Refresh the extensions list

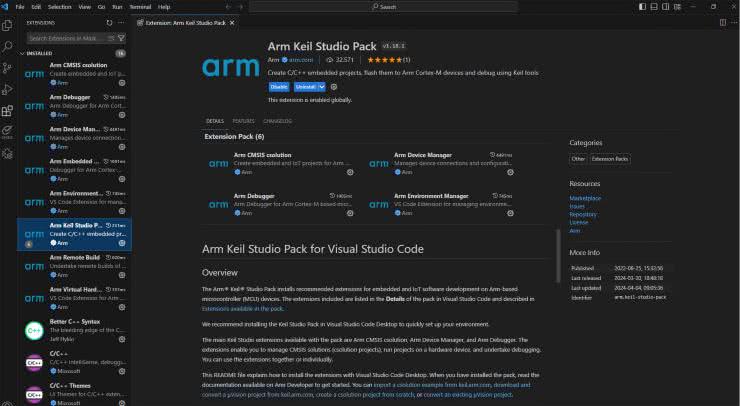click(x=109, y=21)
